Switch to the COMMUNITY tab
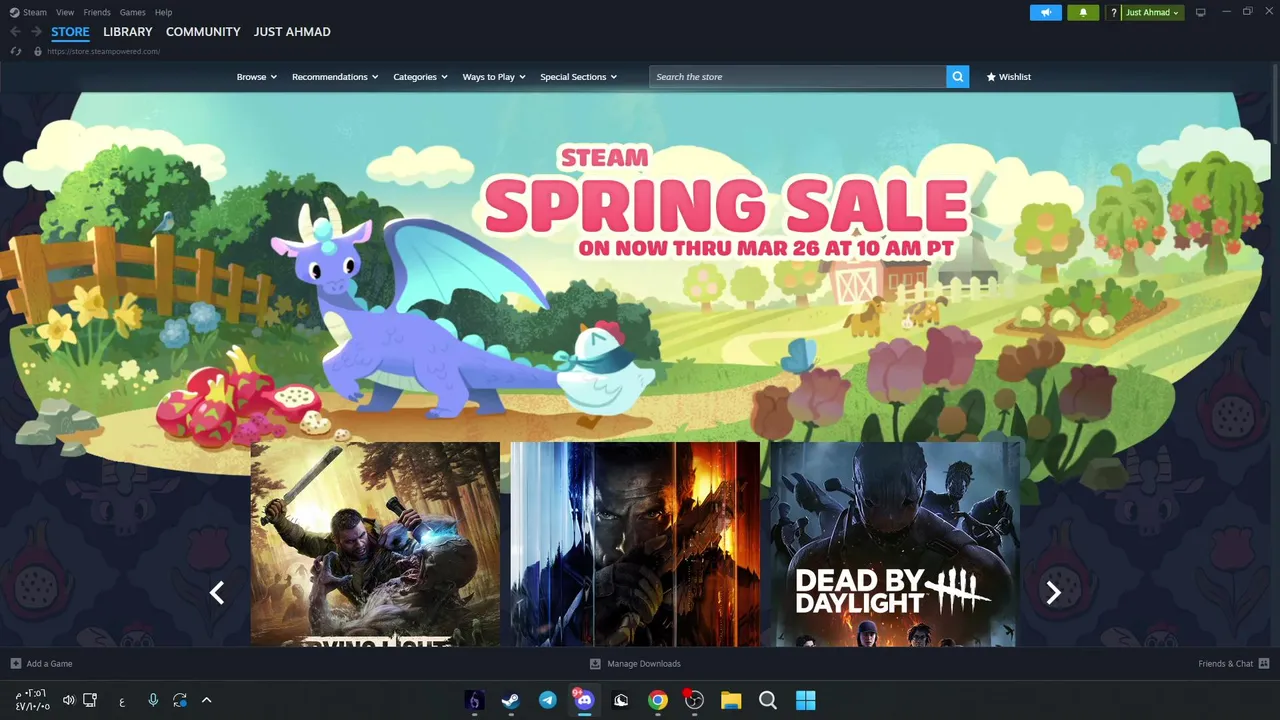 (x=203, y=32)
